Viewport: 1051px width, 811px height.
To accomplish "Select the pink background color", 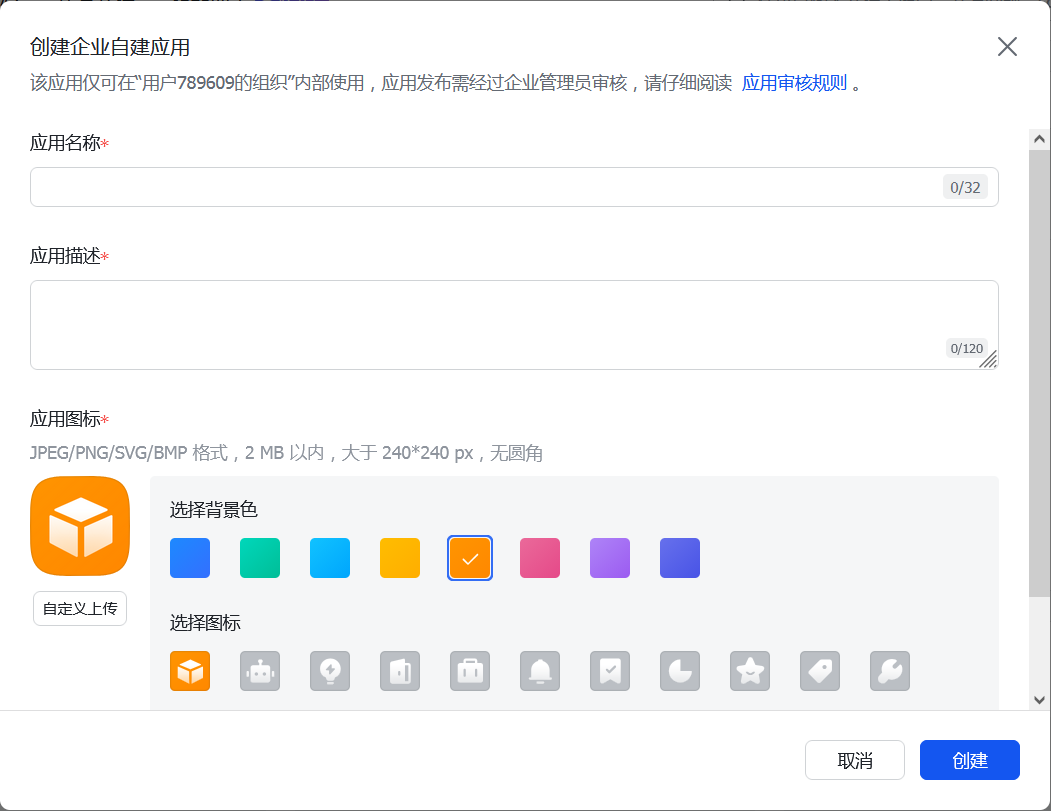I will pos(540,558).
